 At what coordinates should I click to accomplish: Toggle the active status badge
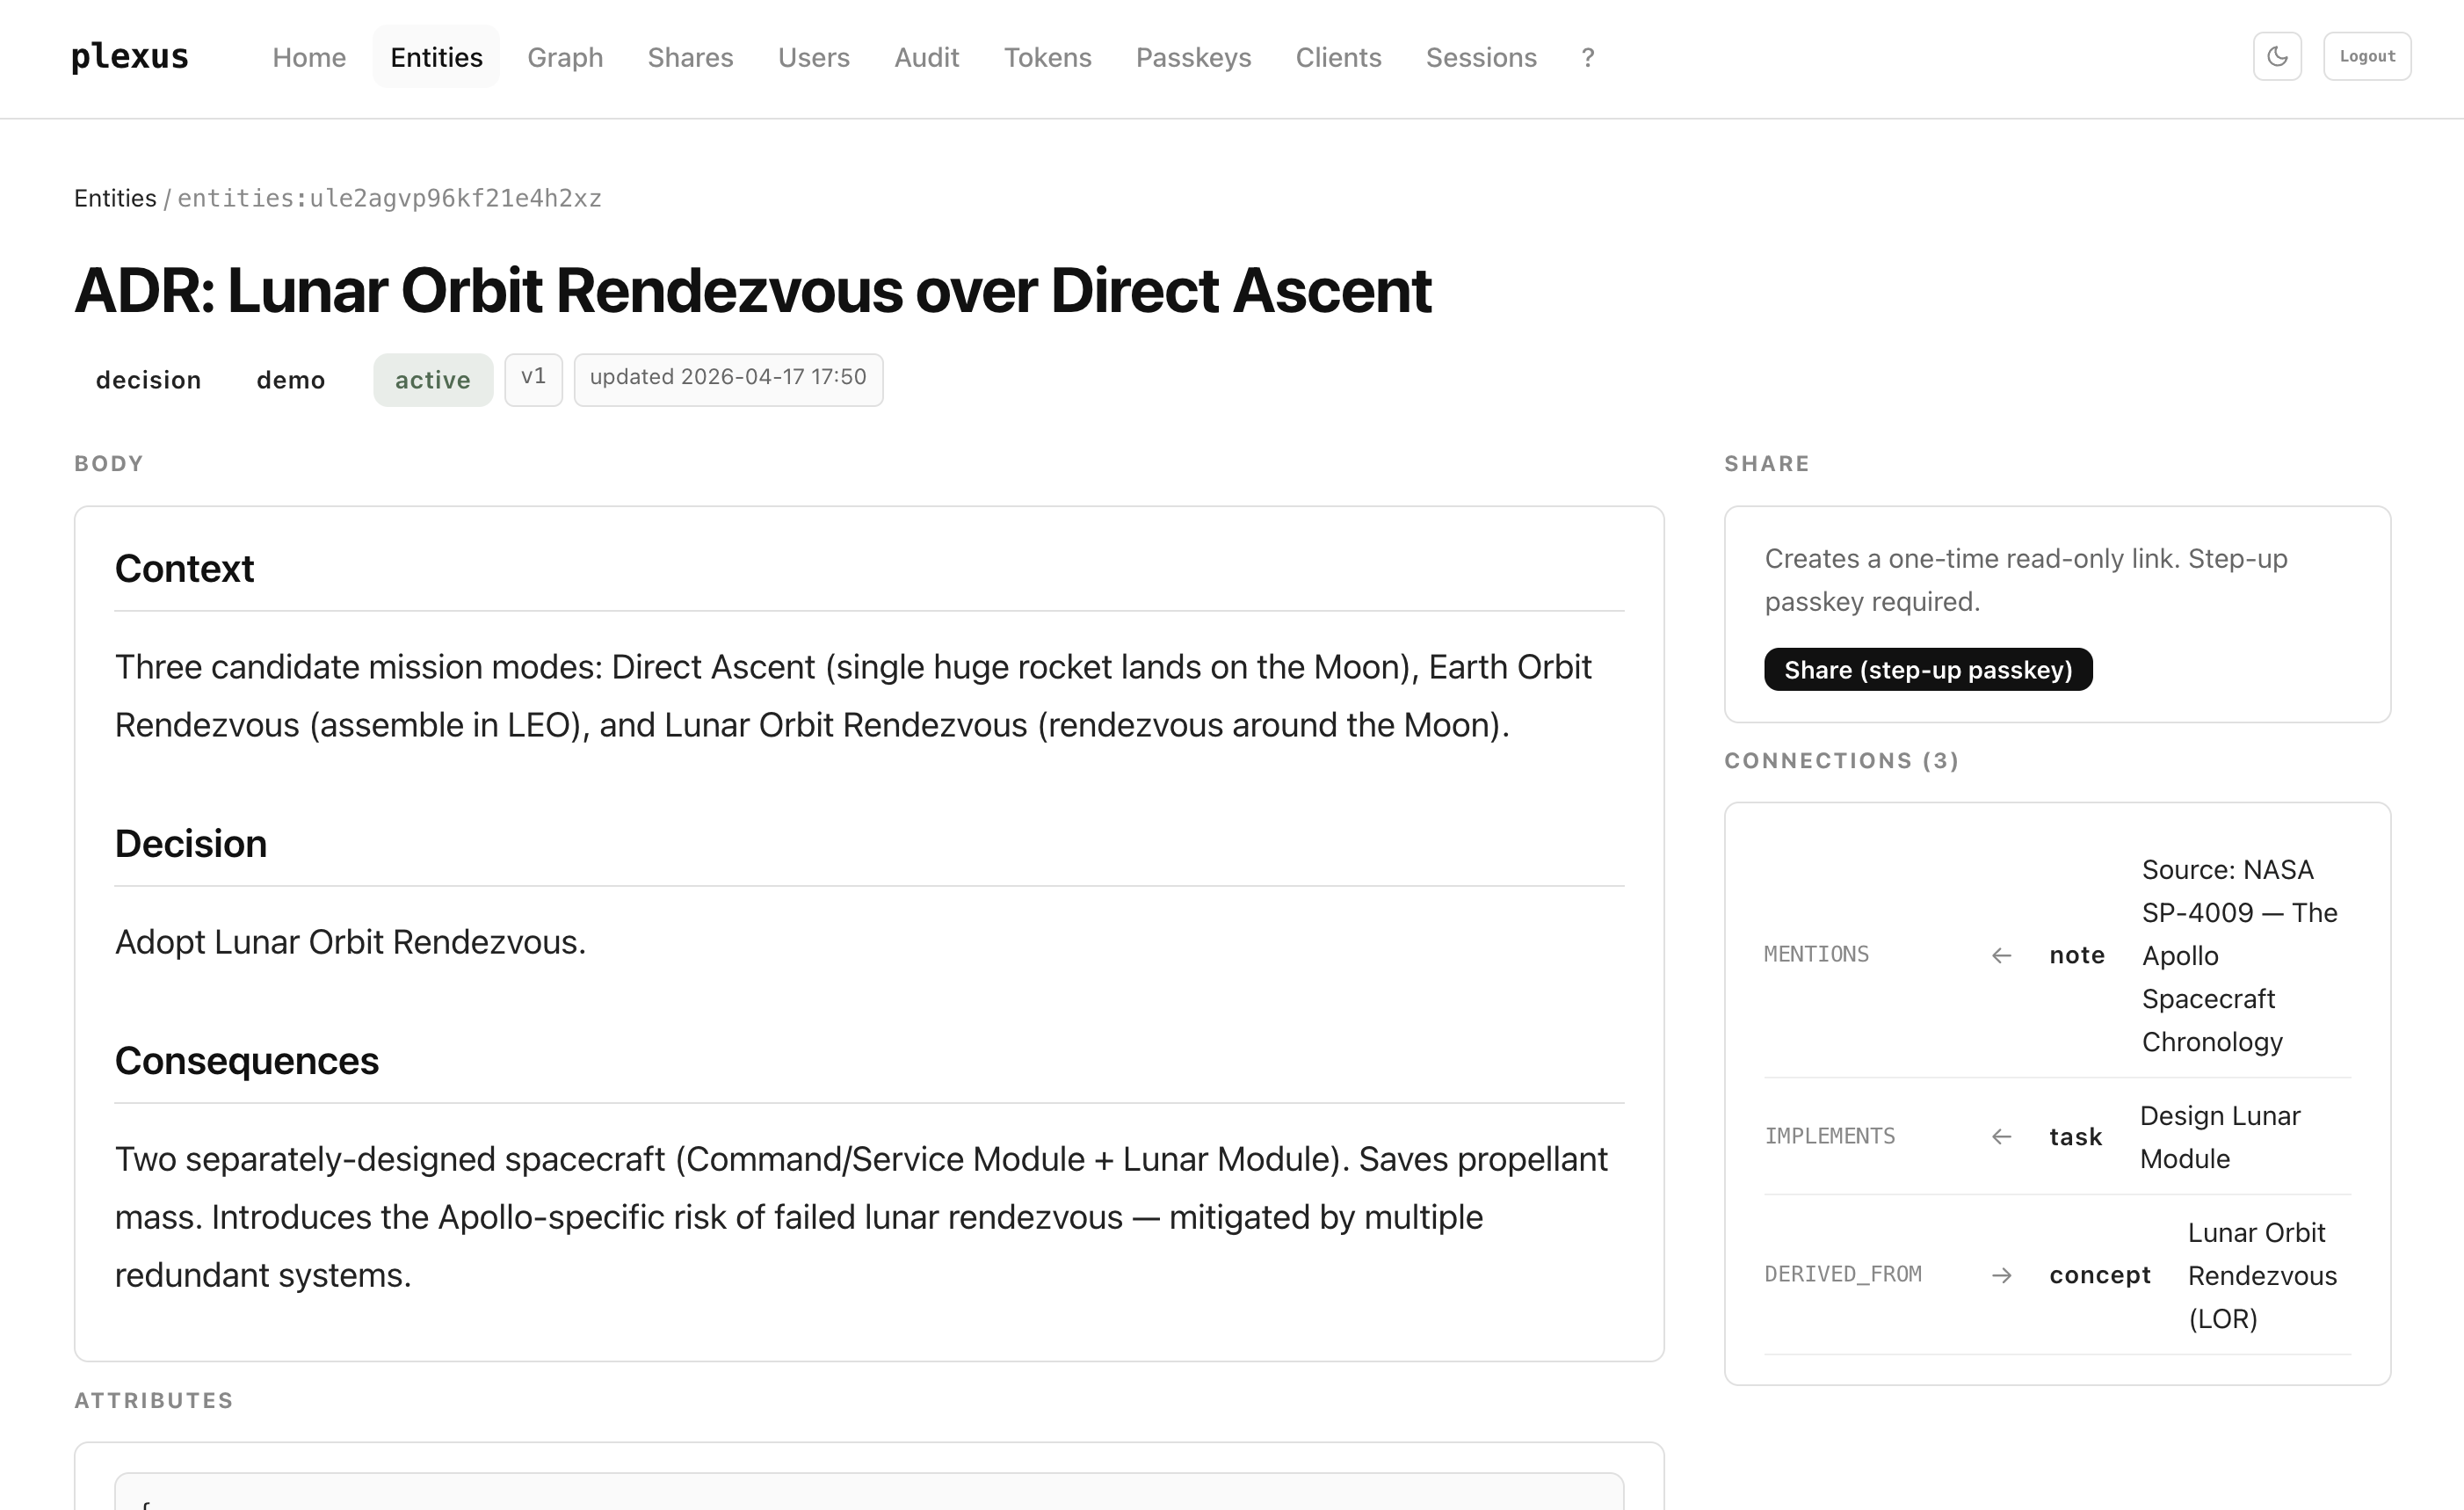[x=432, y=379]
